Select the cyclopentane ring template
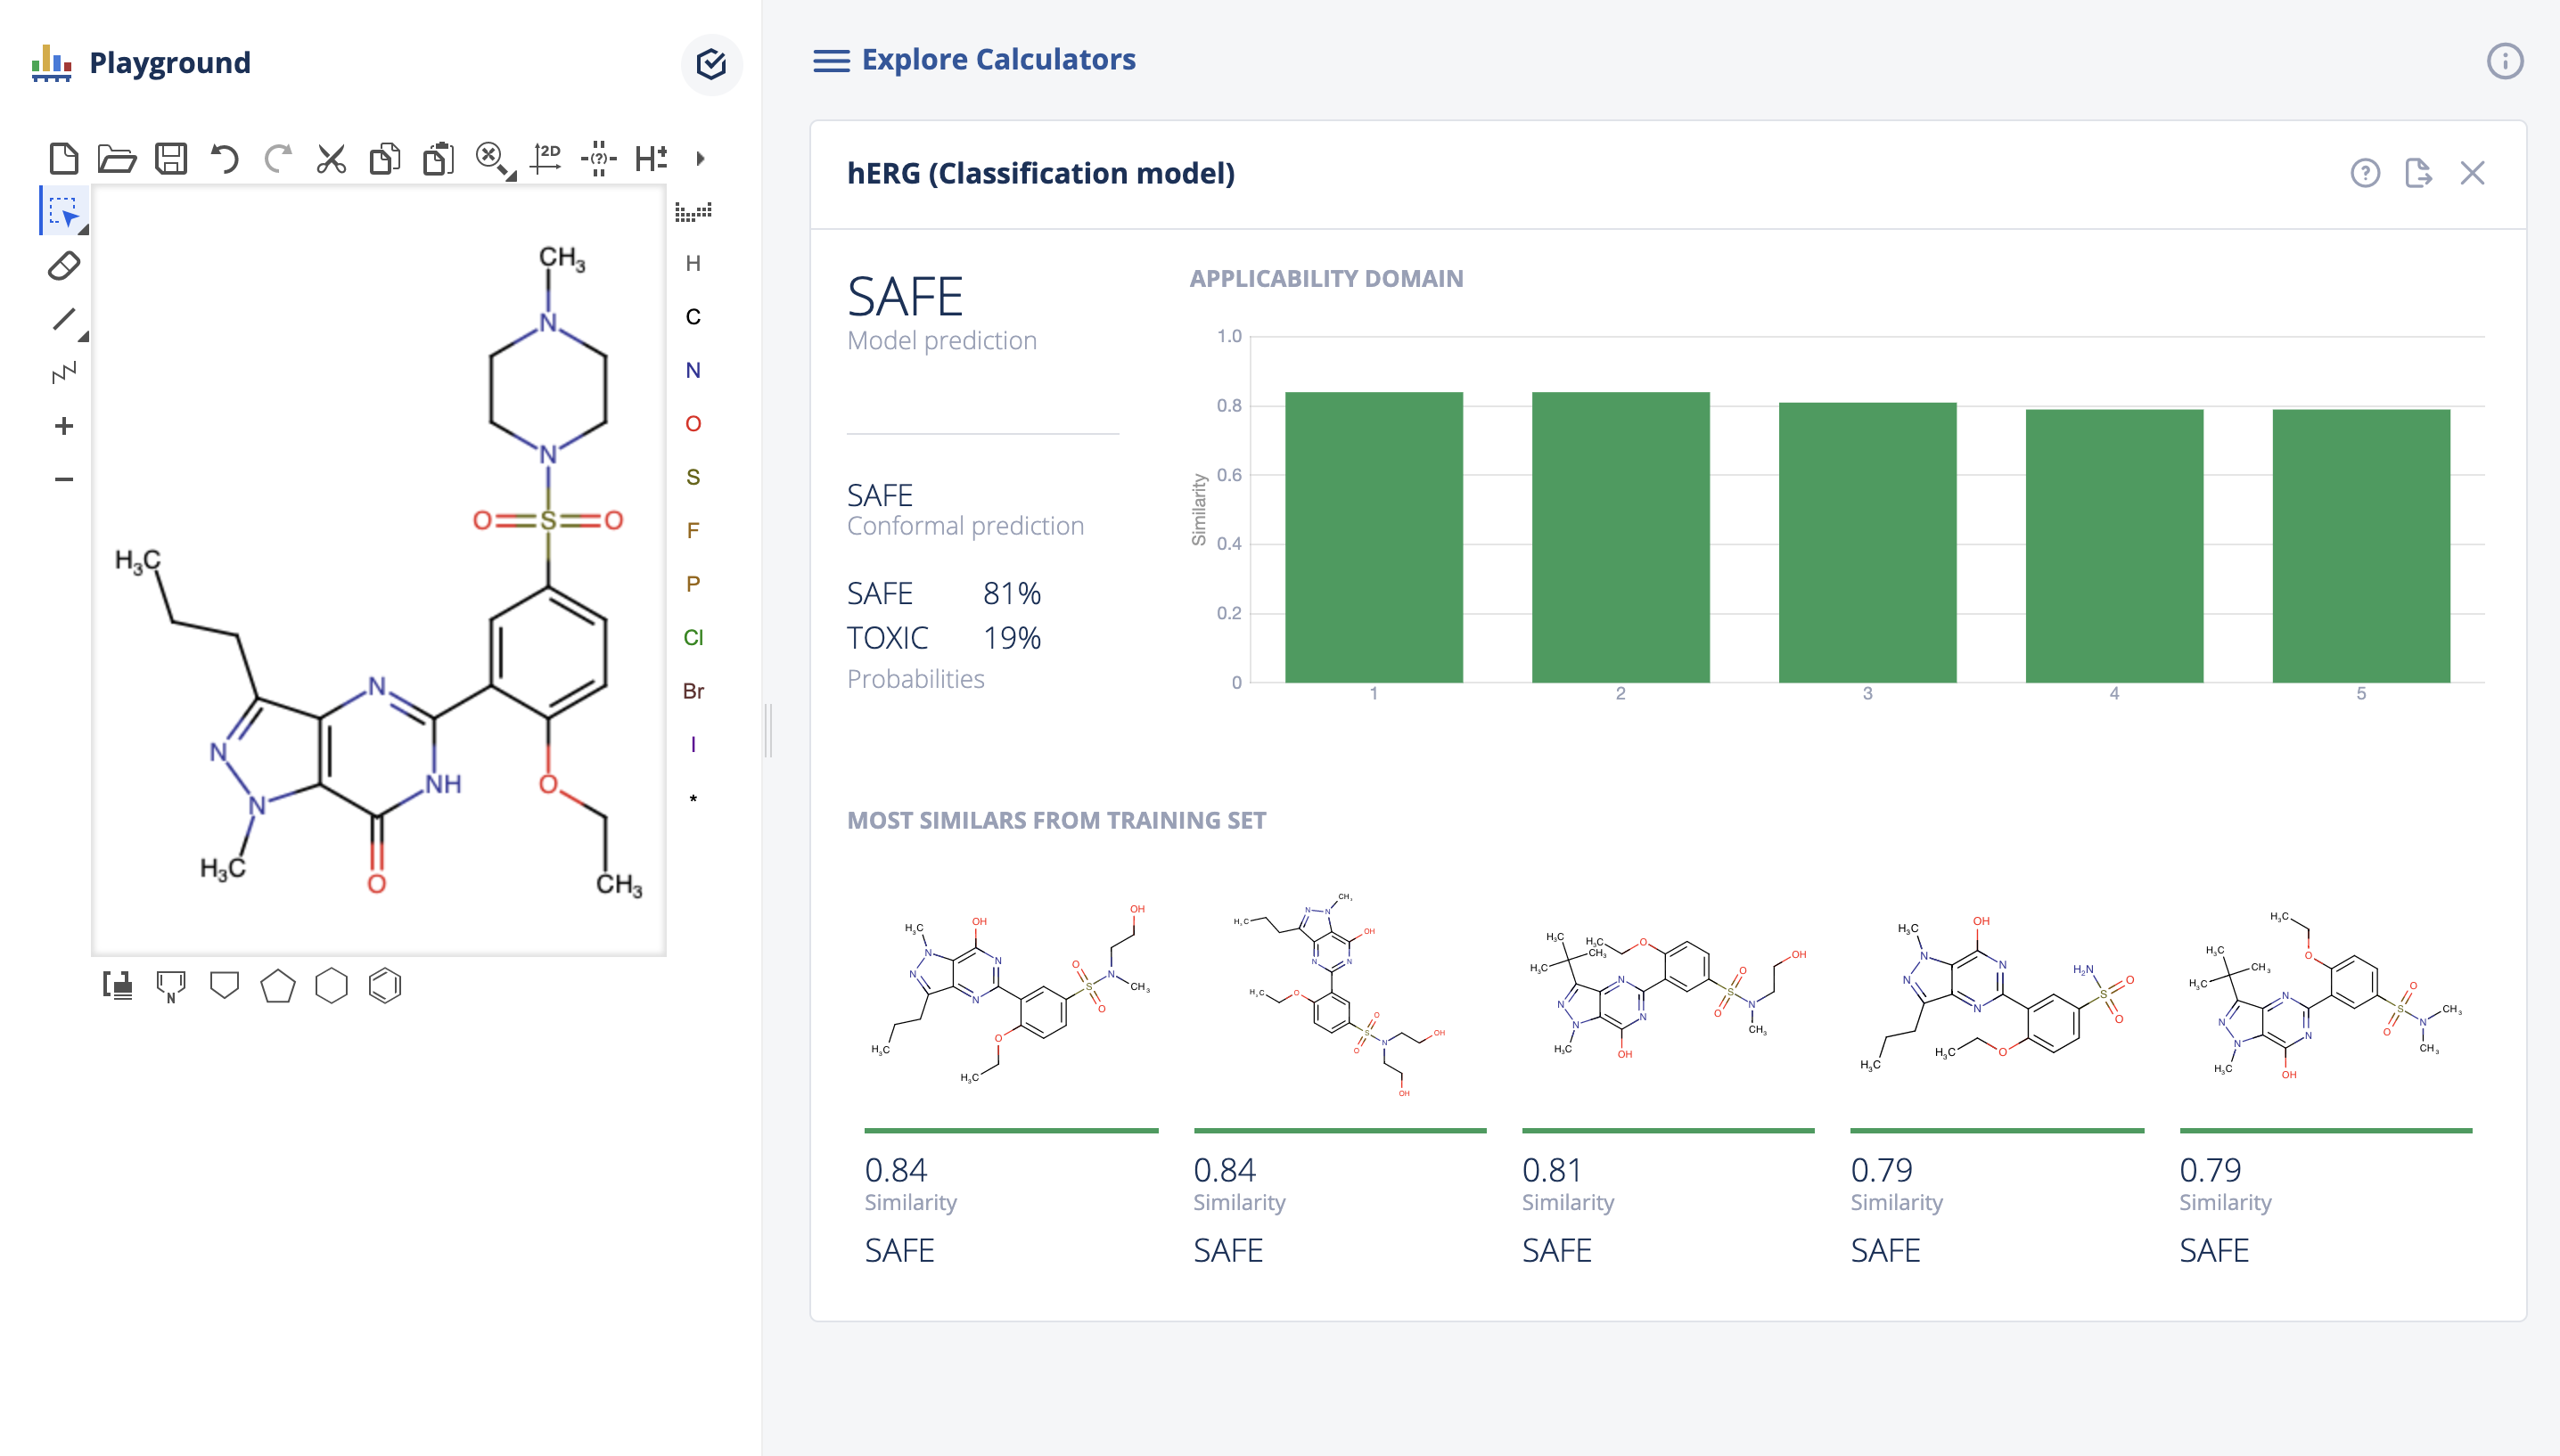This screenshot has height=1456, width=2560. click(x=278, y=986)
